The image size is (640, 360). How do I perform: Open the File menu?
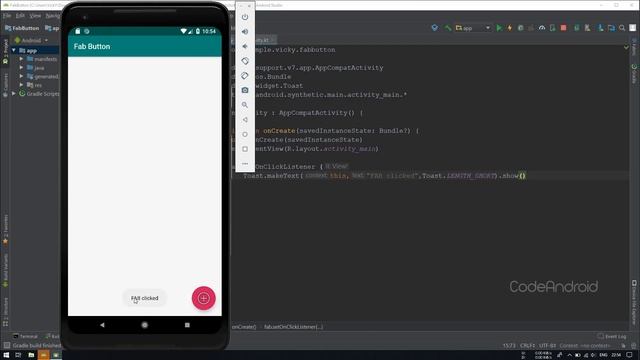pyautogui.click(x=7, y=16)
